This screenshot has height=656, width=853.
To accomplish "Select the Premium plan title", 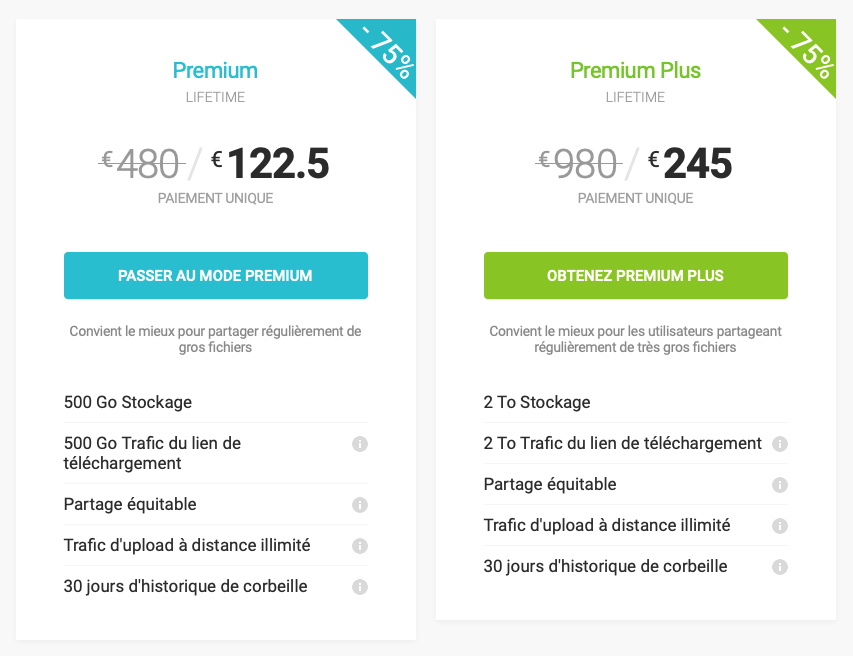I will pyautogui.click(x=215, y=71).
